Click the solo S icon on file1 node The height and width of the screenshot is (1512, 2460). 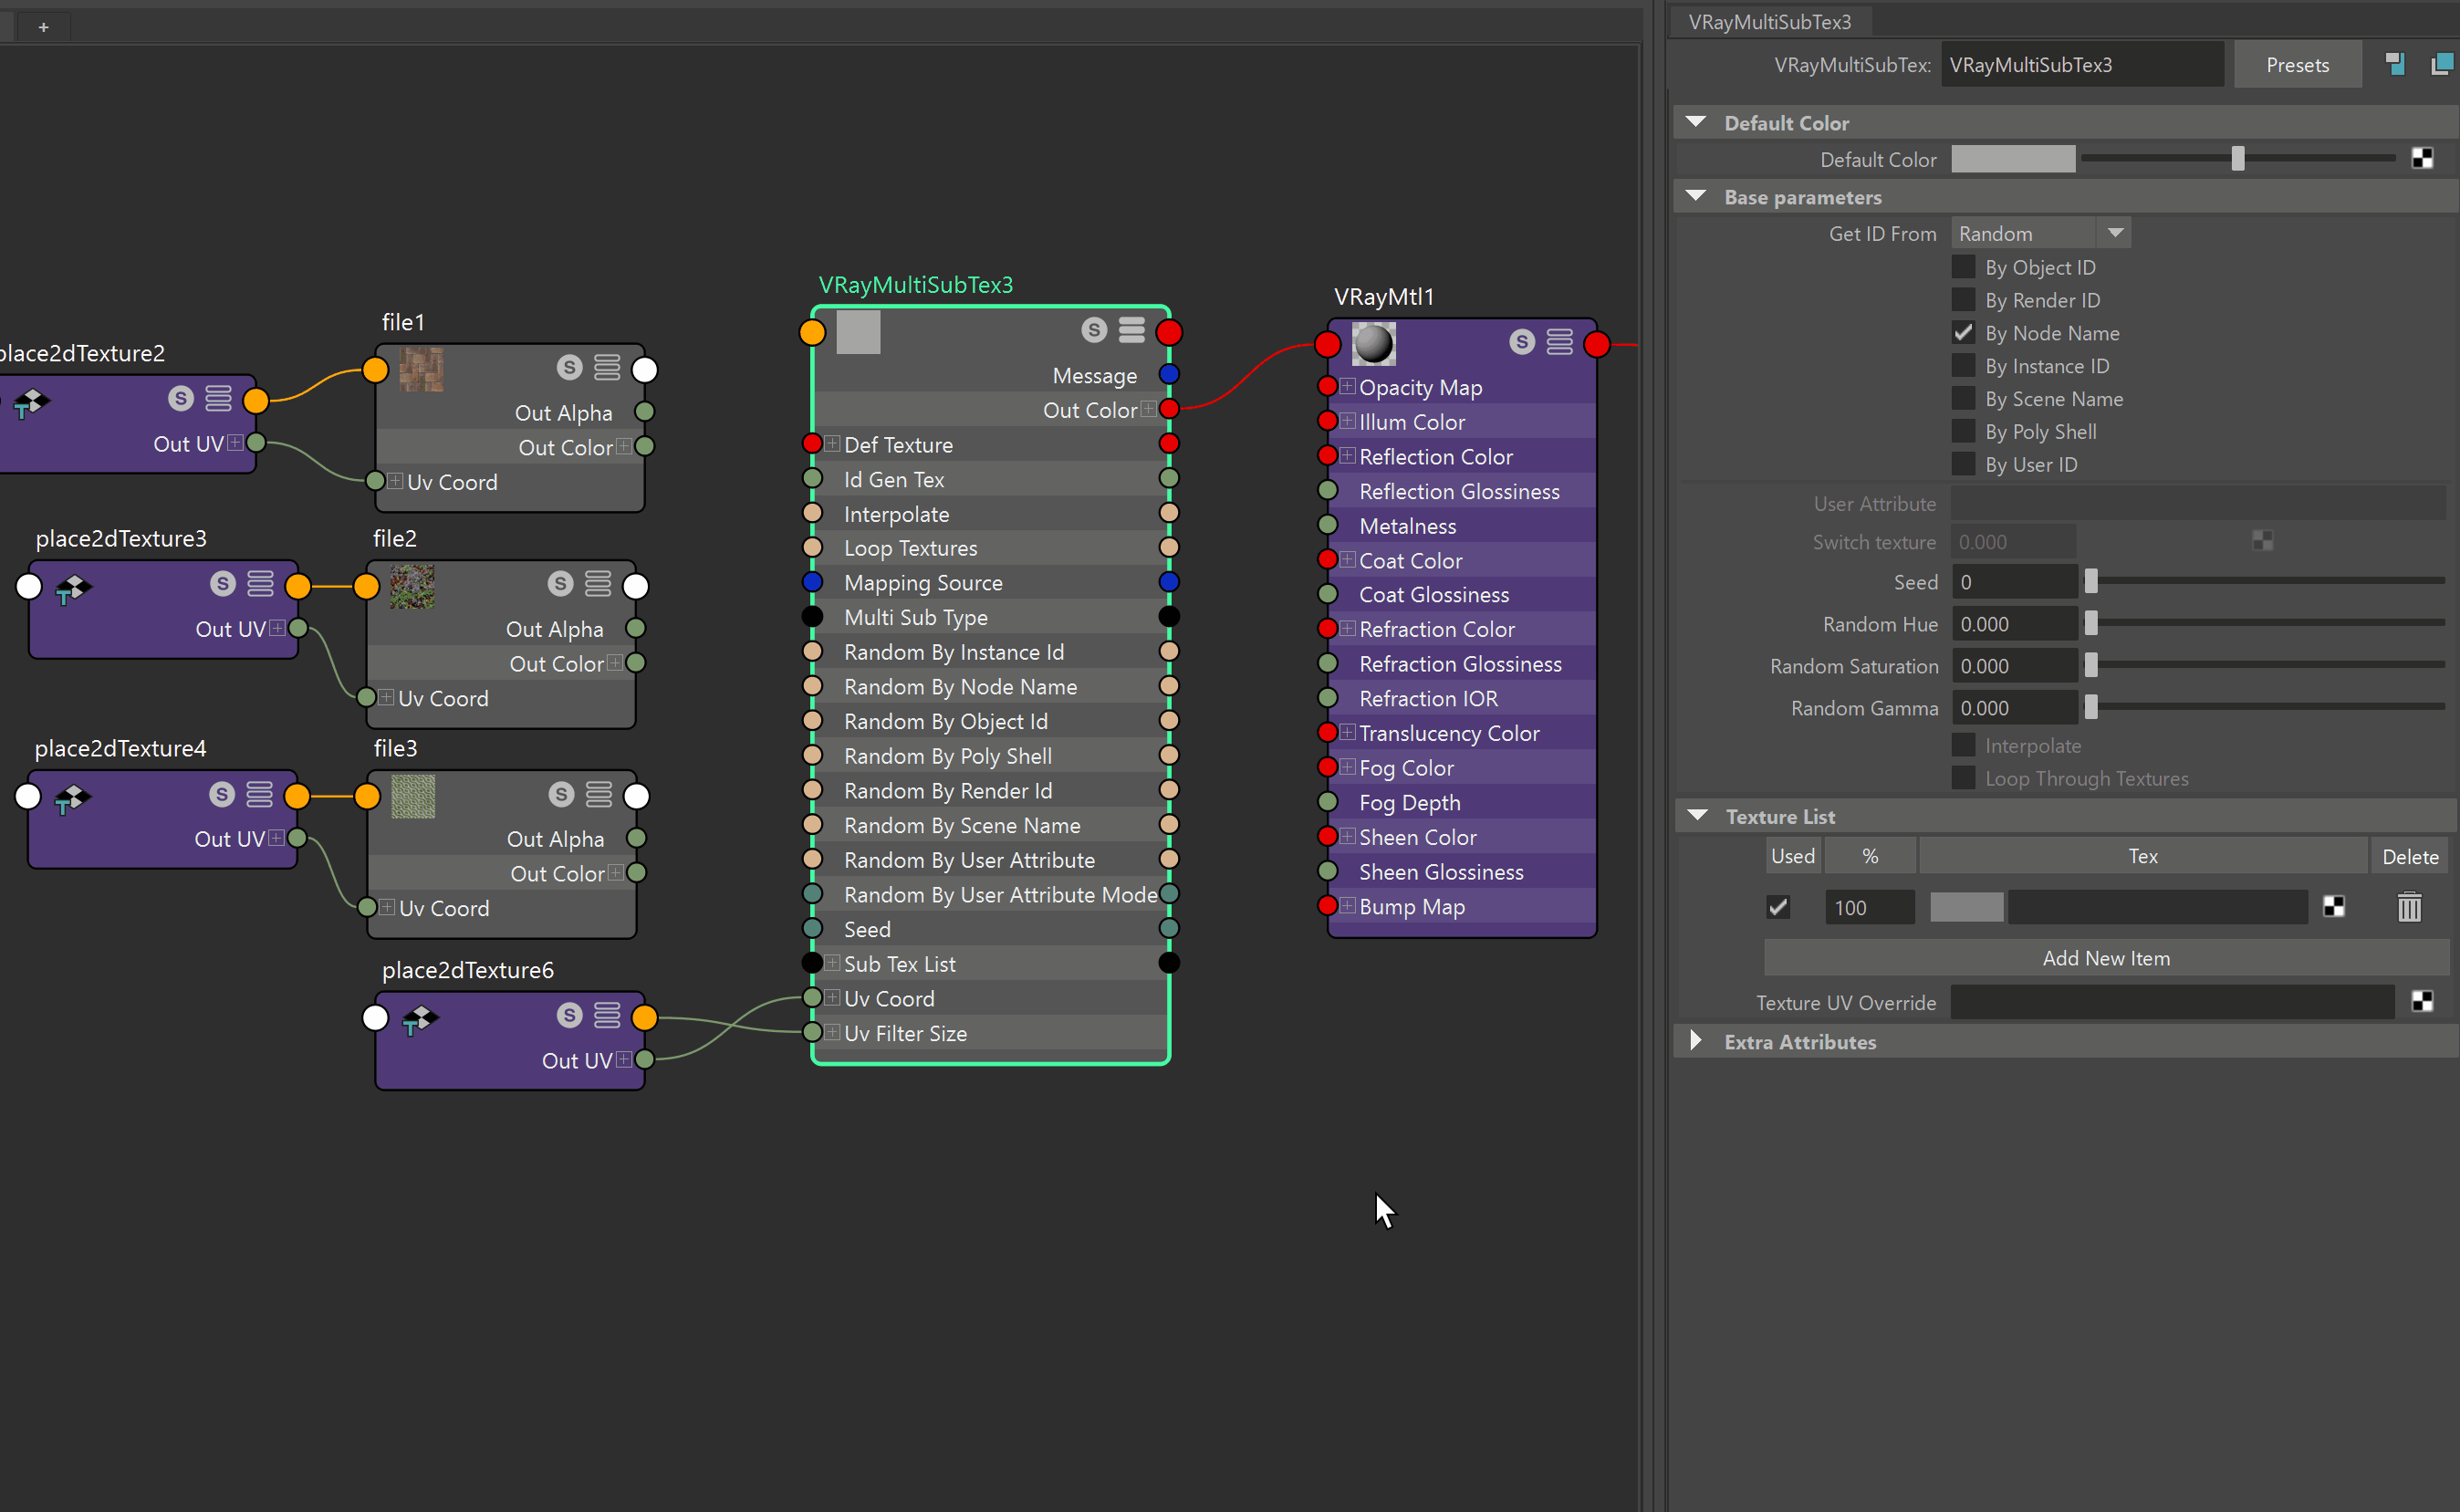pyautogui.click(x=570, y=367)
